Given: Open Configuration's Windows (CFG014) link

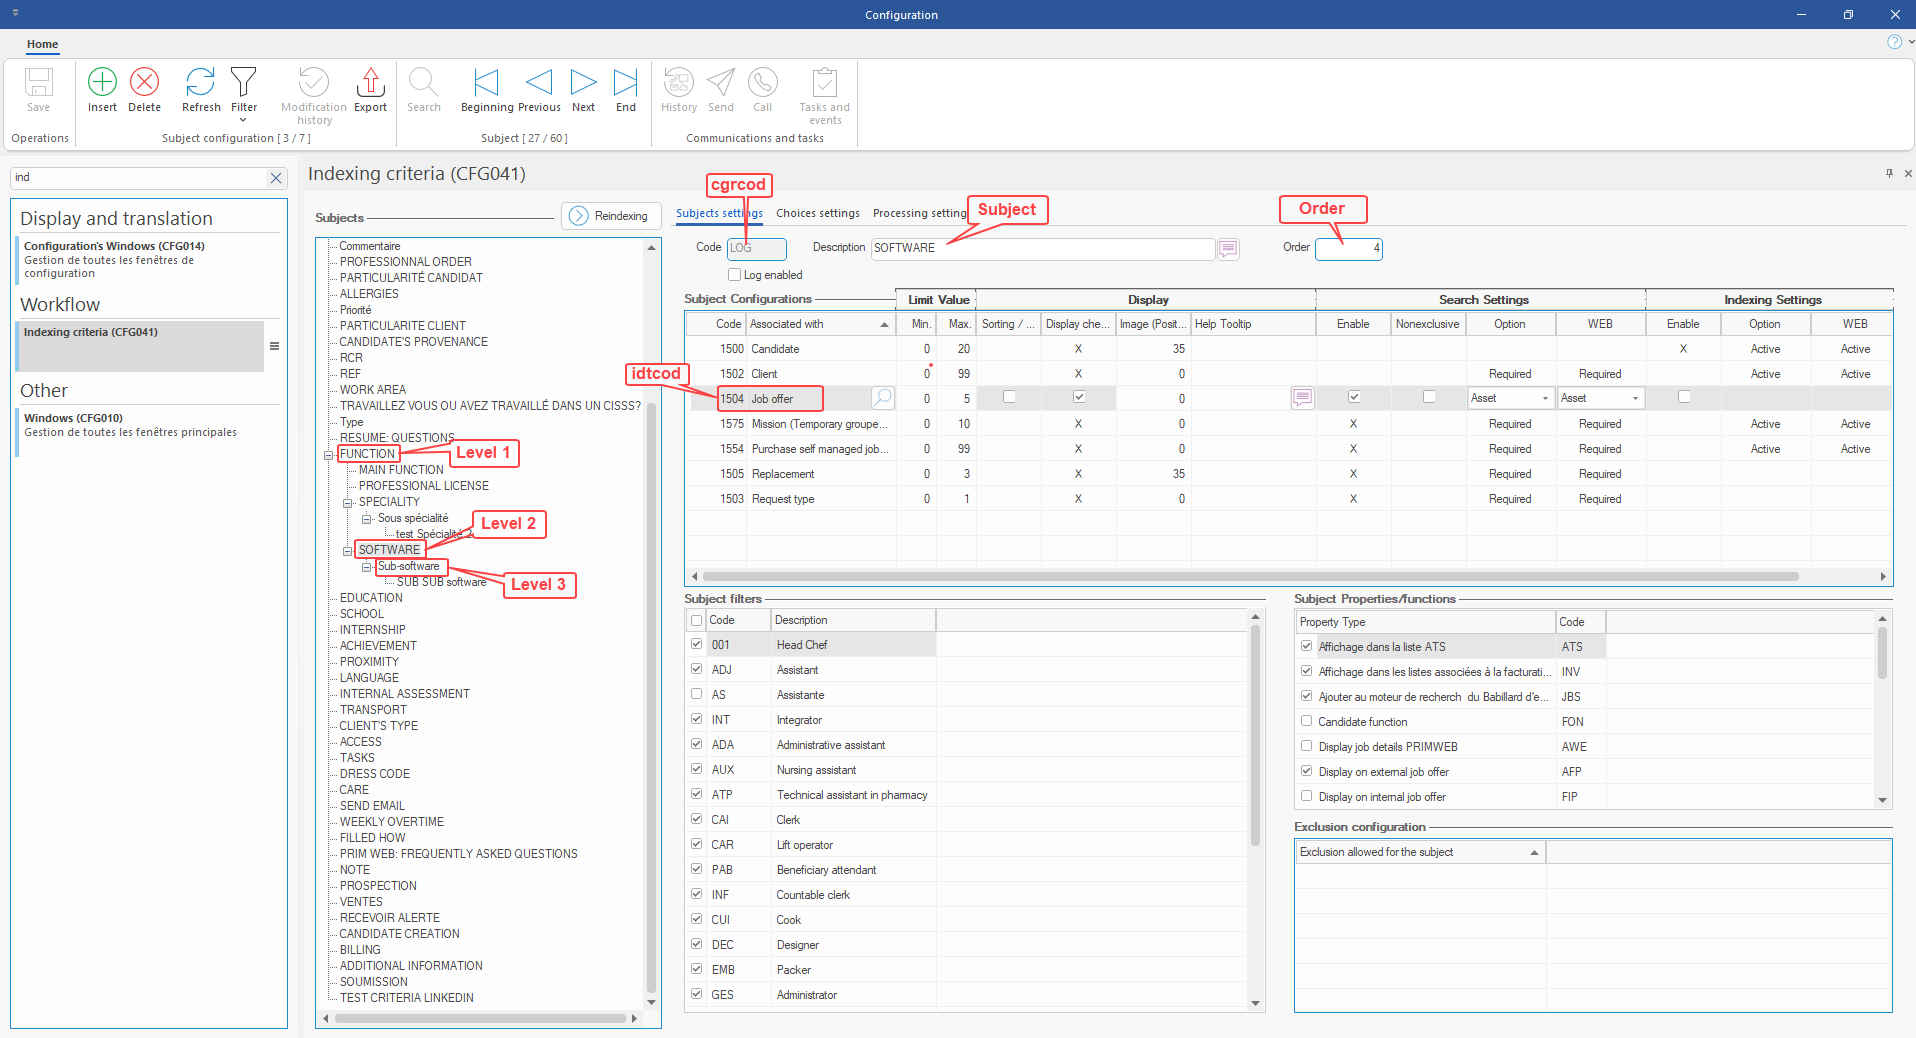Looking at the screenshot, I should click(x=114, y=246).
